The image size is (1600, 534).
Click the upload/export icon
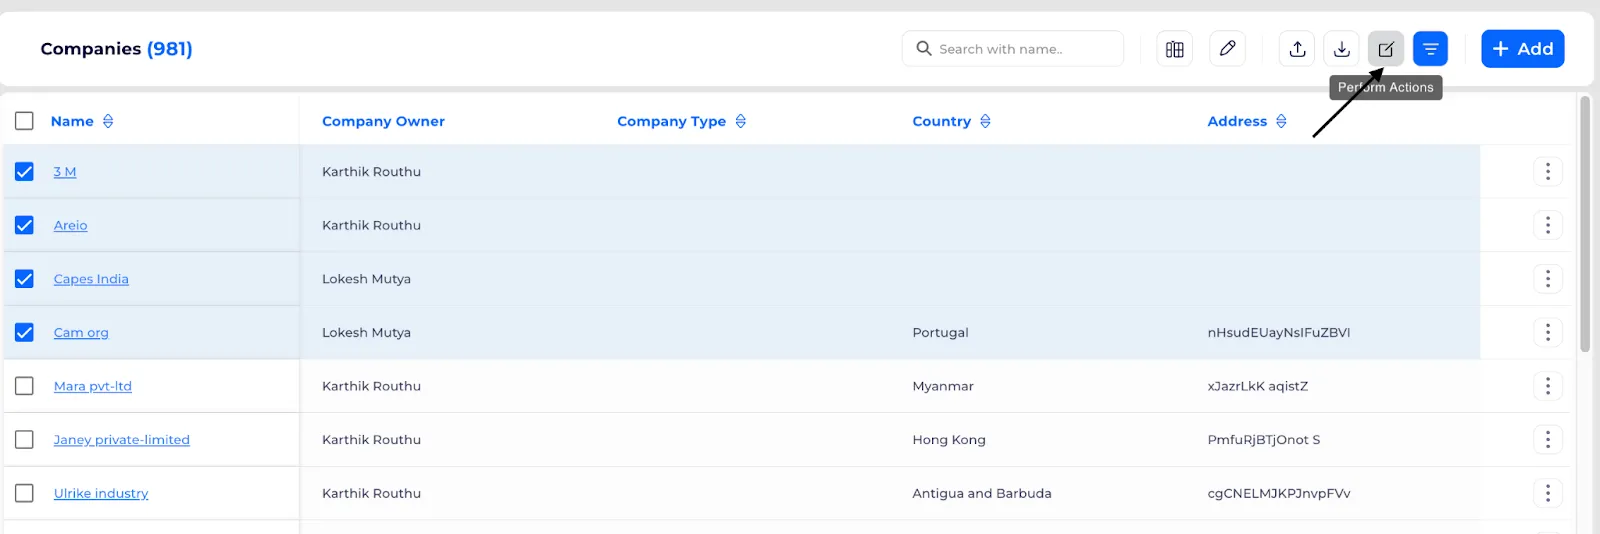[x=1297, y=49]
